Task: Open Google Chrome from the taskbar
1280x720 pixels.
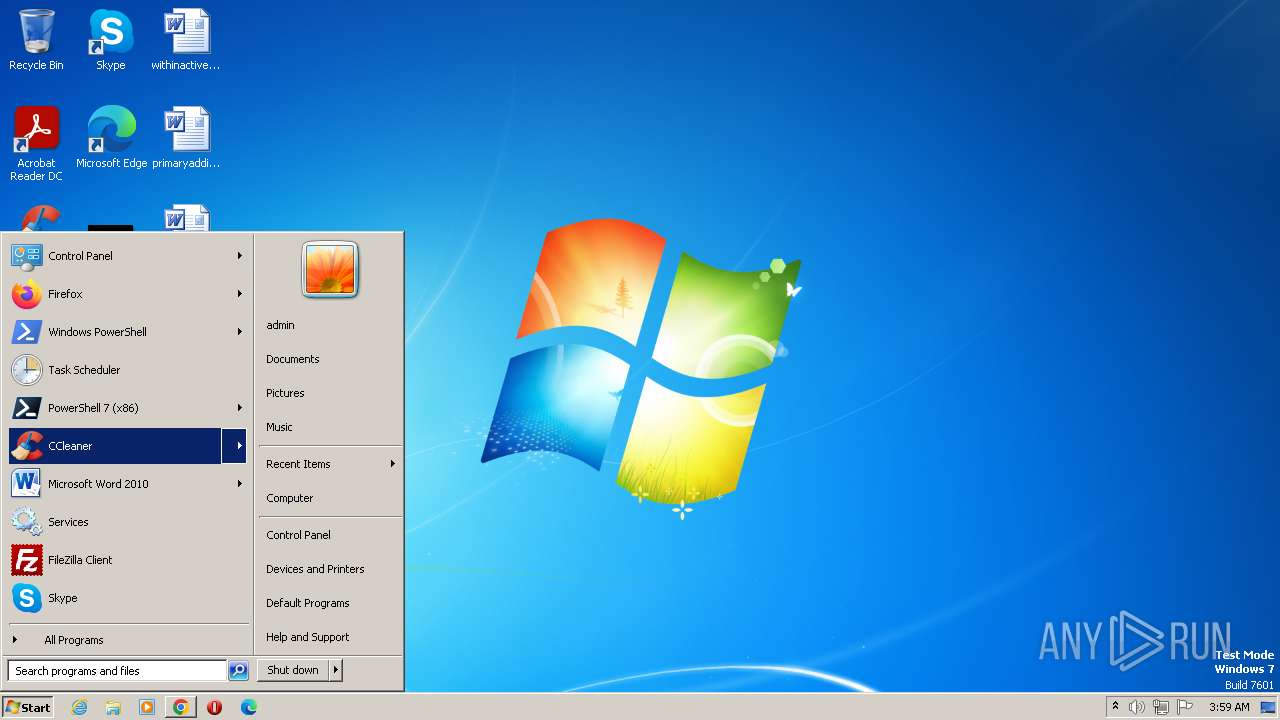Action: [180, 707]
